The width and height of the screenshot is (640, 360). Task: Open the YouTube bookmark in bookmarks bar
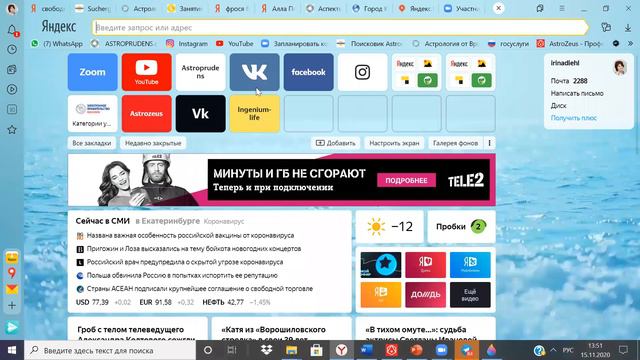[x=235, y=44]
